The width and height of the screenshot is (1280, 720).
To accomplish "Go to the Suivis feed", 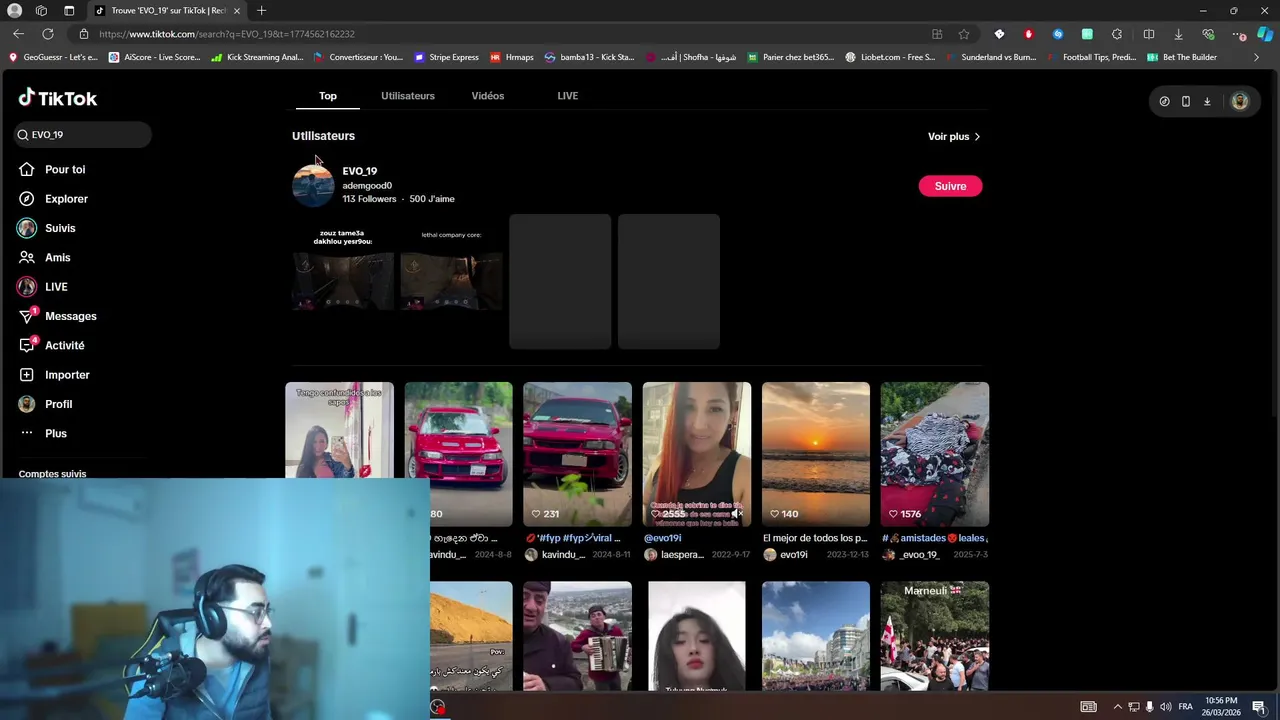I will (x=47, y=228).
